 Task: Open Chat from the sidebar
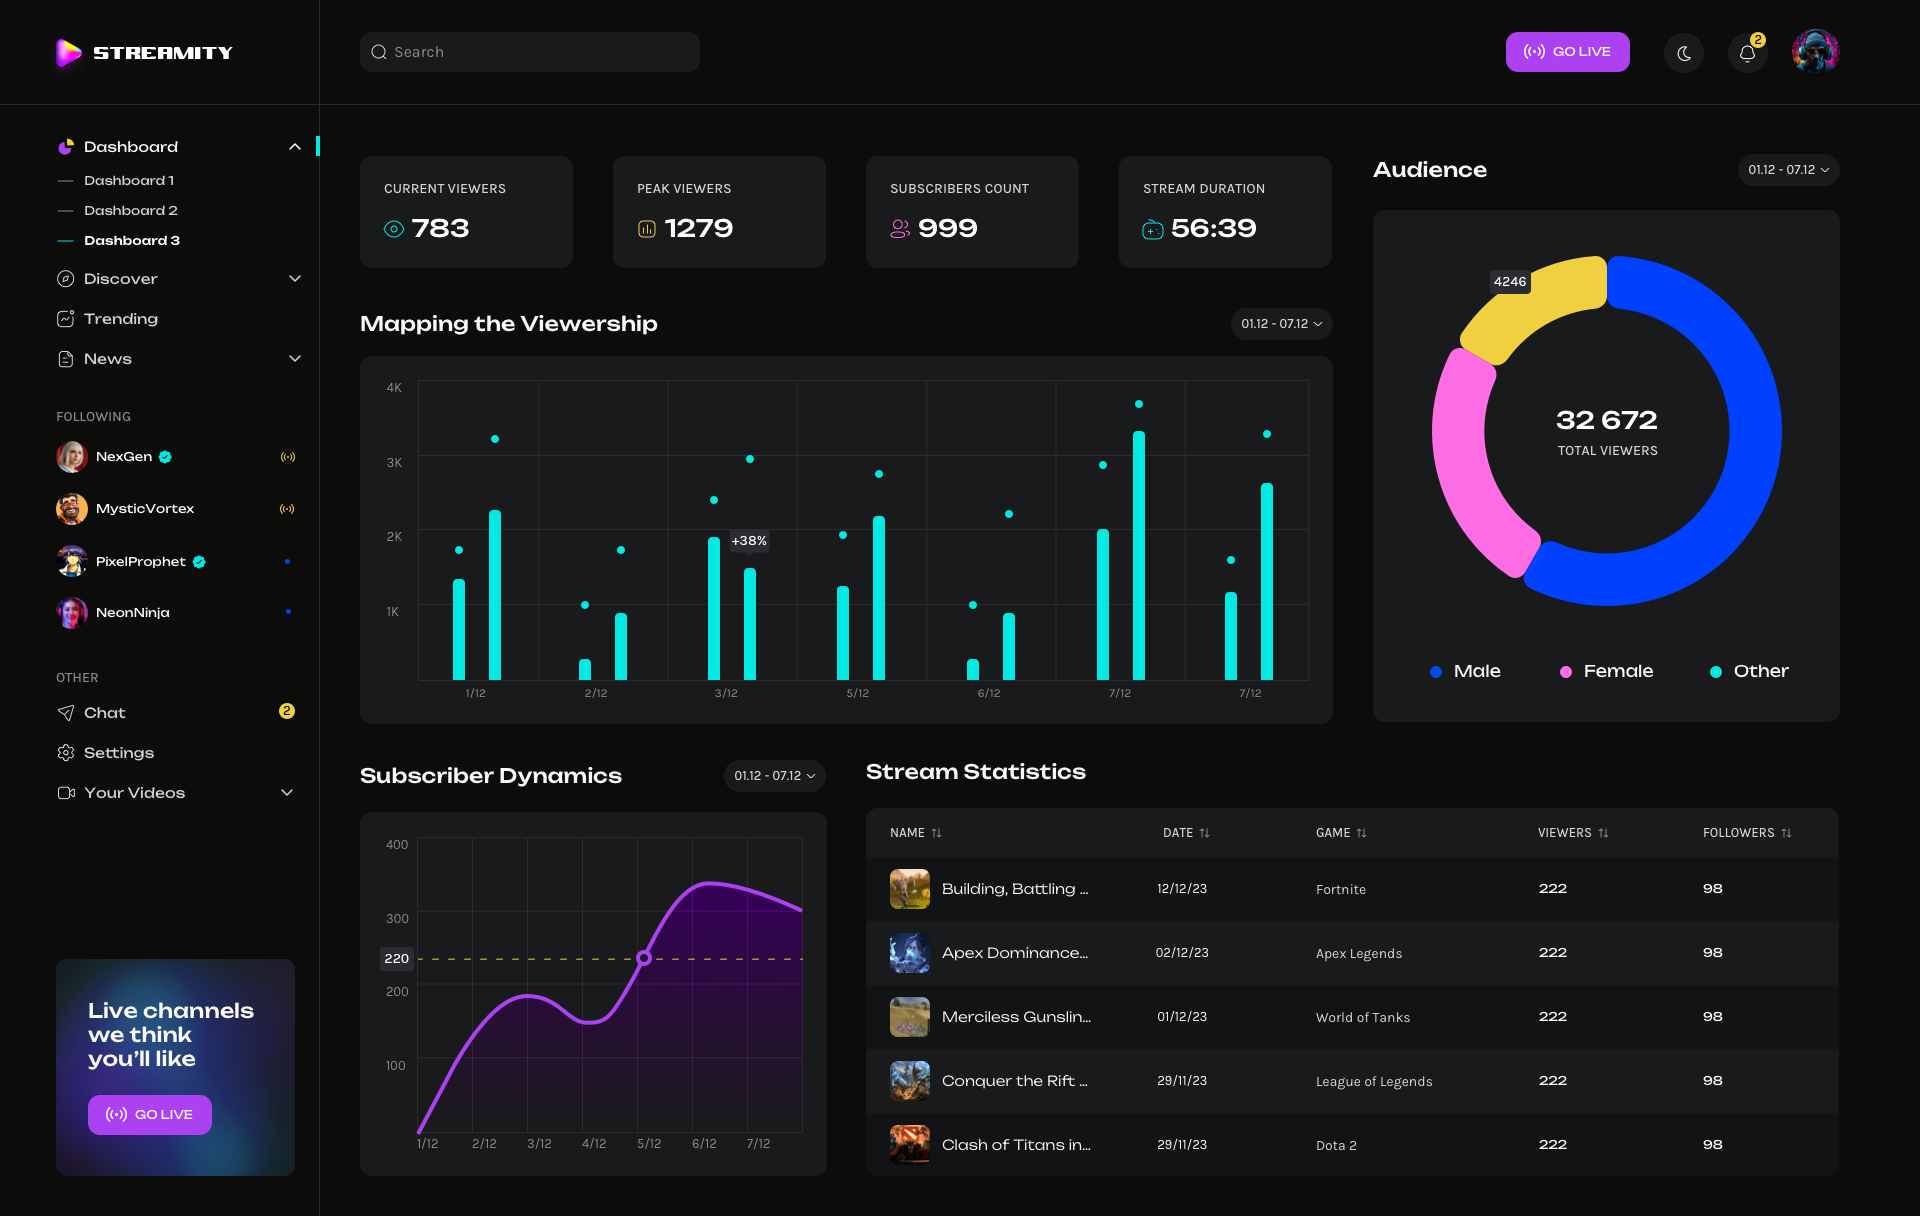point(104,712)
